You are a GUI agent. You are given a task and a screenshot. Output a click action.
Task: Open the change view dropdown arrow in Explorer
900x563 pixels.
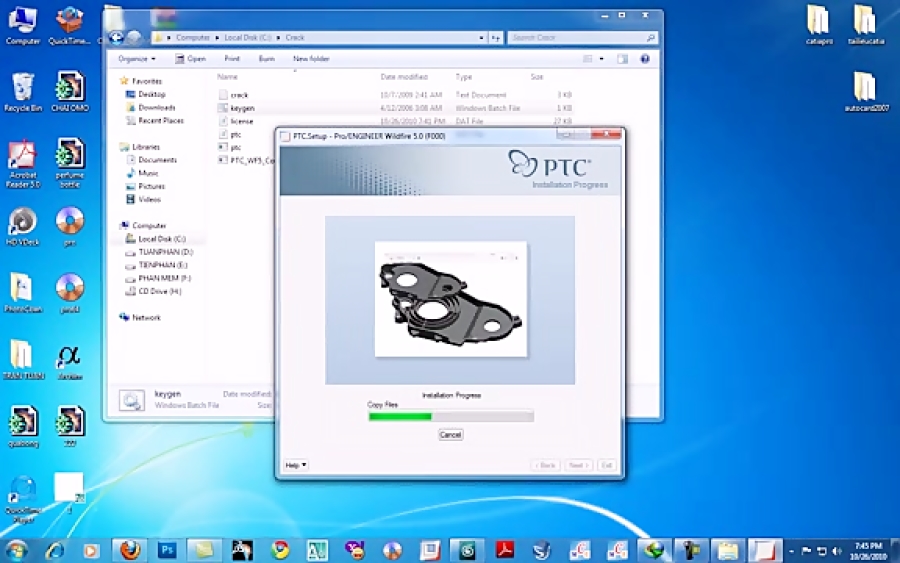602,59
